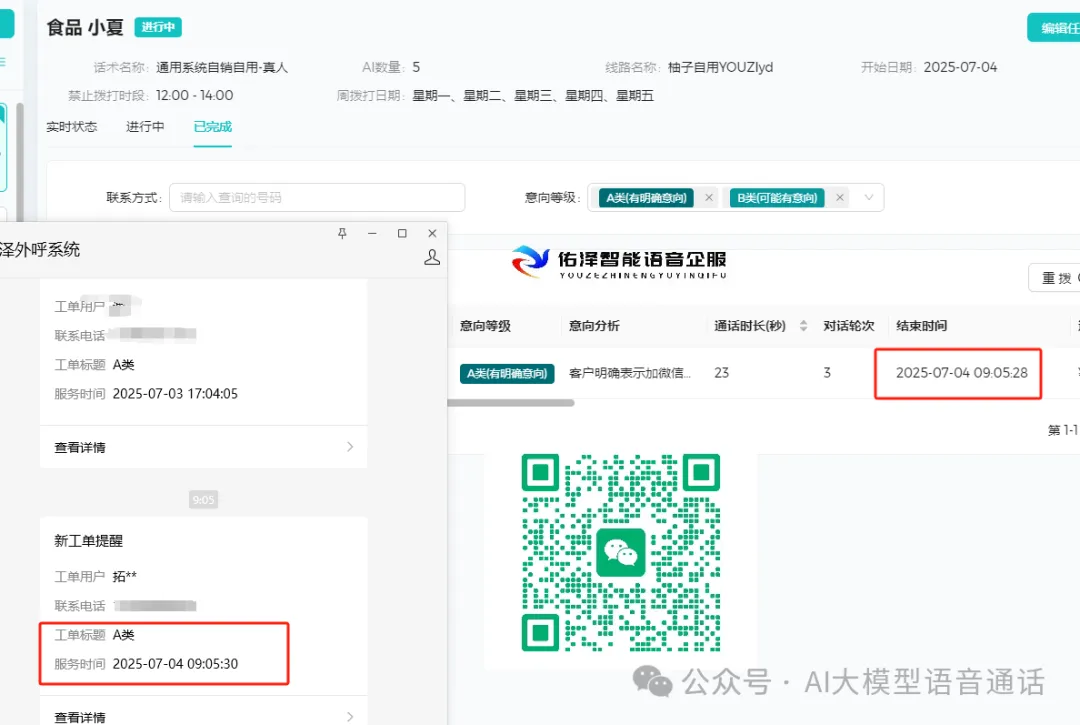Remove the B类(可能有意向) filter tag
Image resolution: width=1080 pixels, height=725 pixels.
(840, 197)
